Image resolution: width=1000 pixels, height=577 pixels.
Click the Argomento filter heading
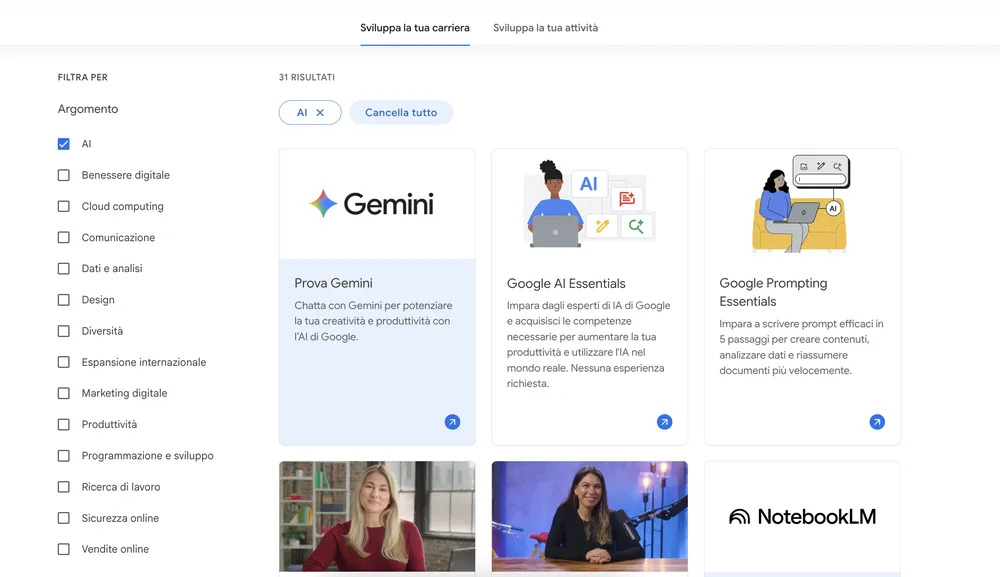88,109
